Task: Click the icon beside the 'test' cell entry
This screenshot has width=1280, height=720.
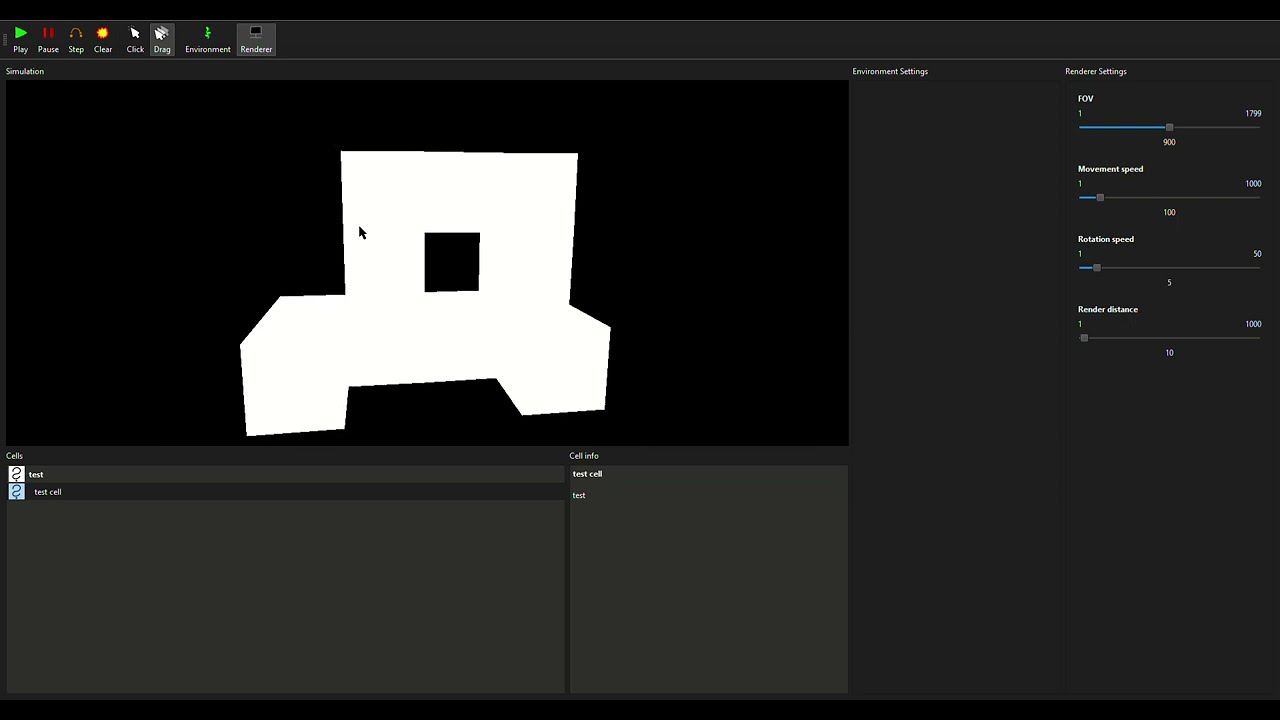Action: tap(16, 474)
